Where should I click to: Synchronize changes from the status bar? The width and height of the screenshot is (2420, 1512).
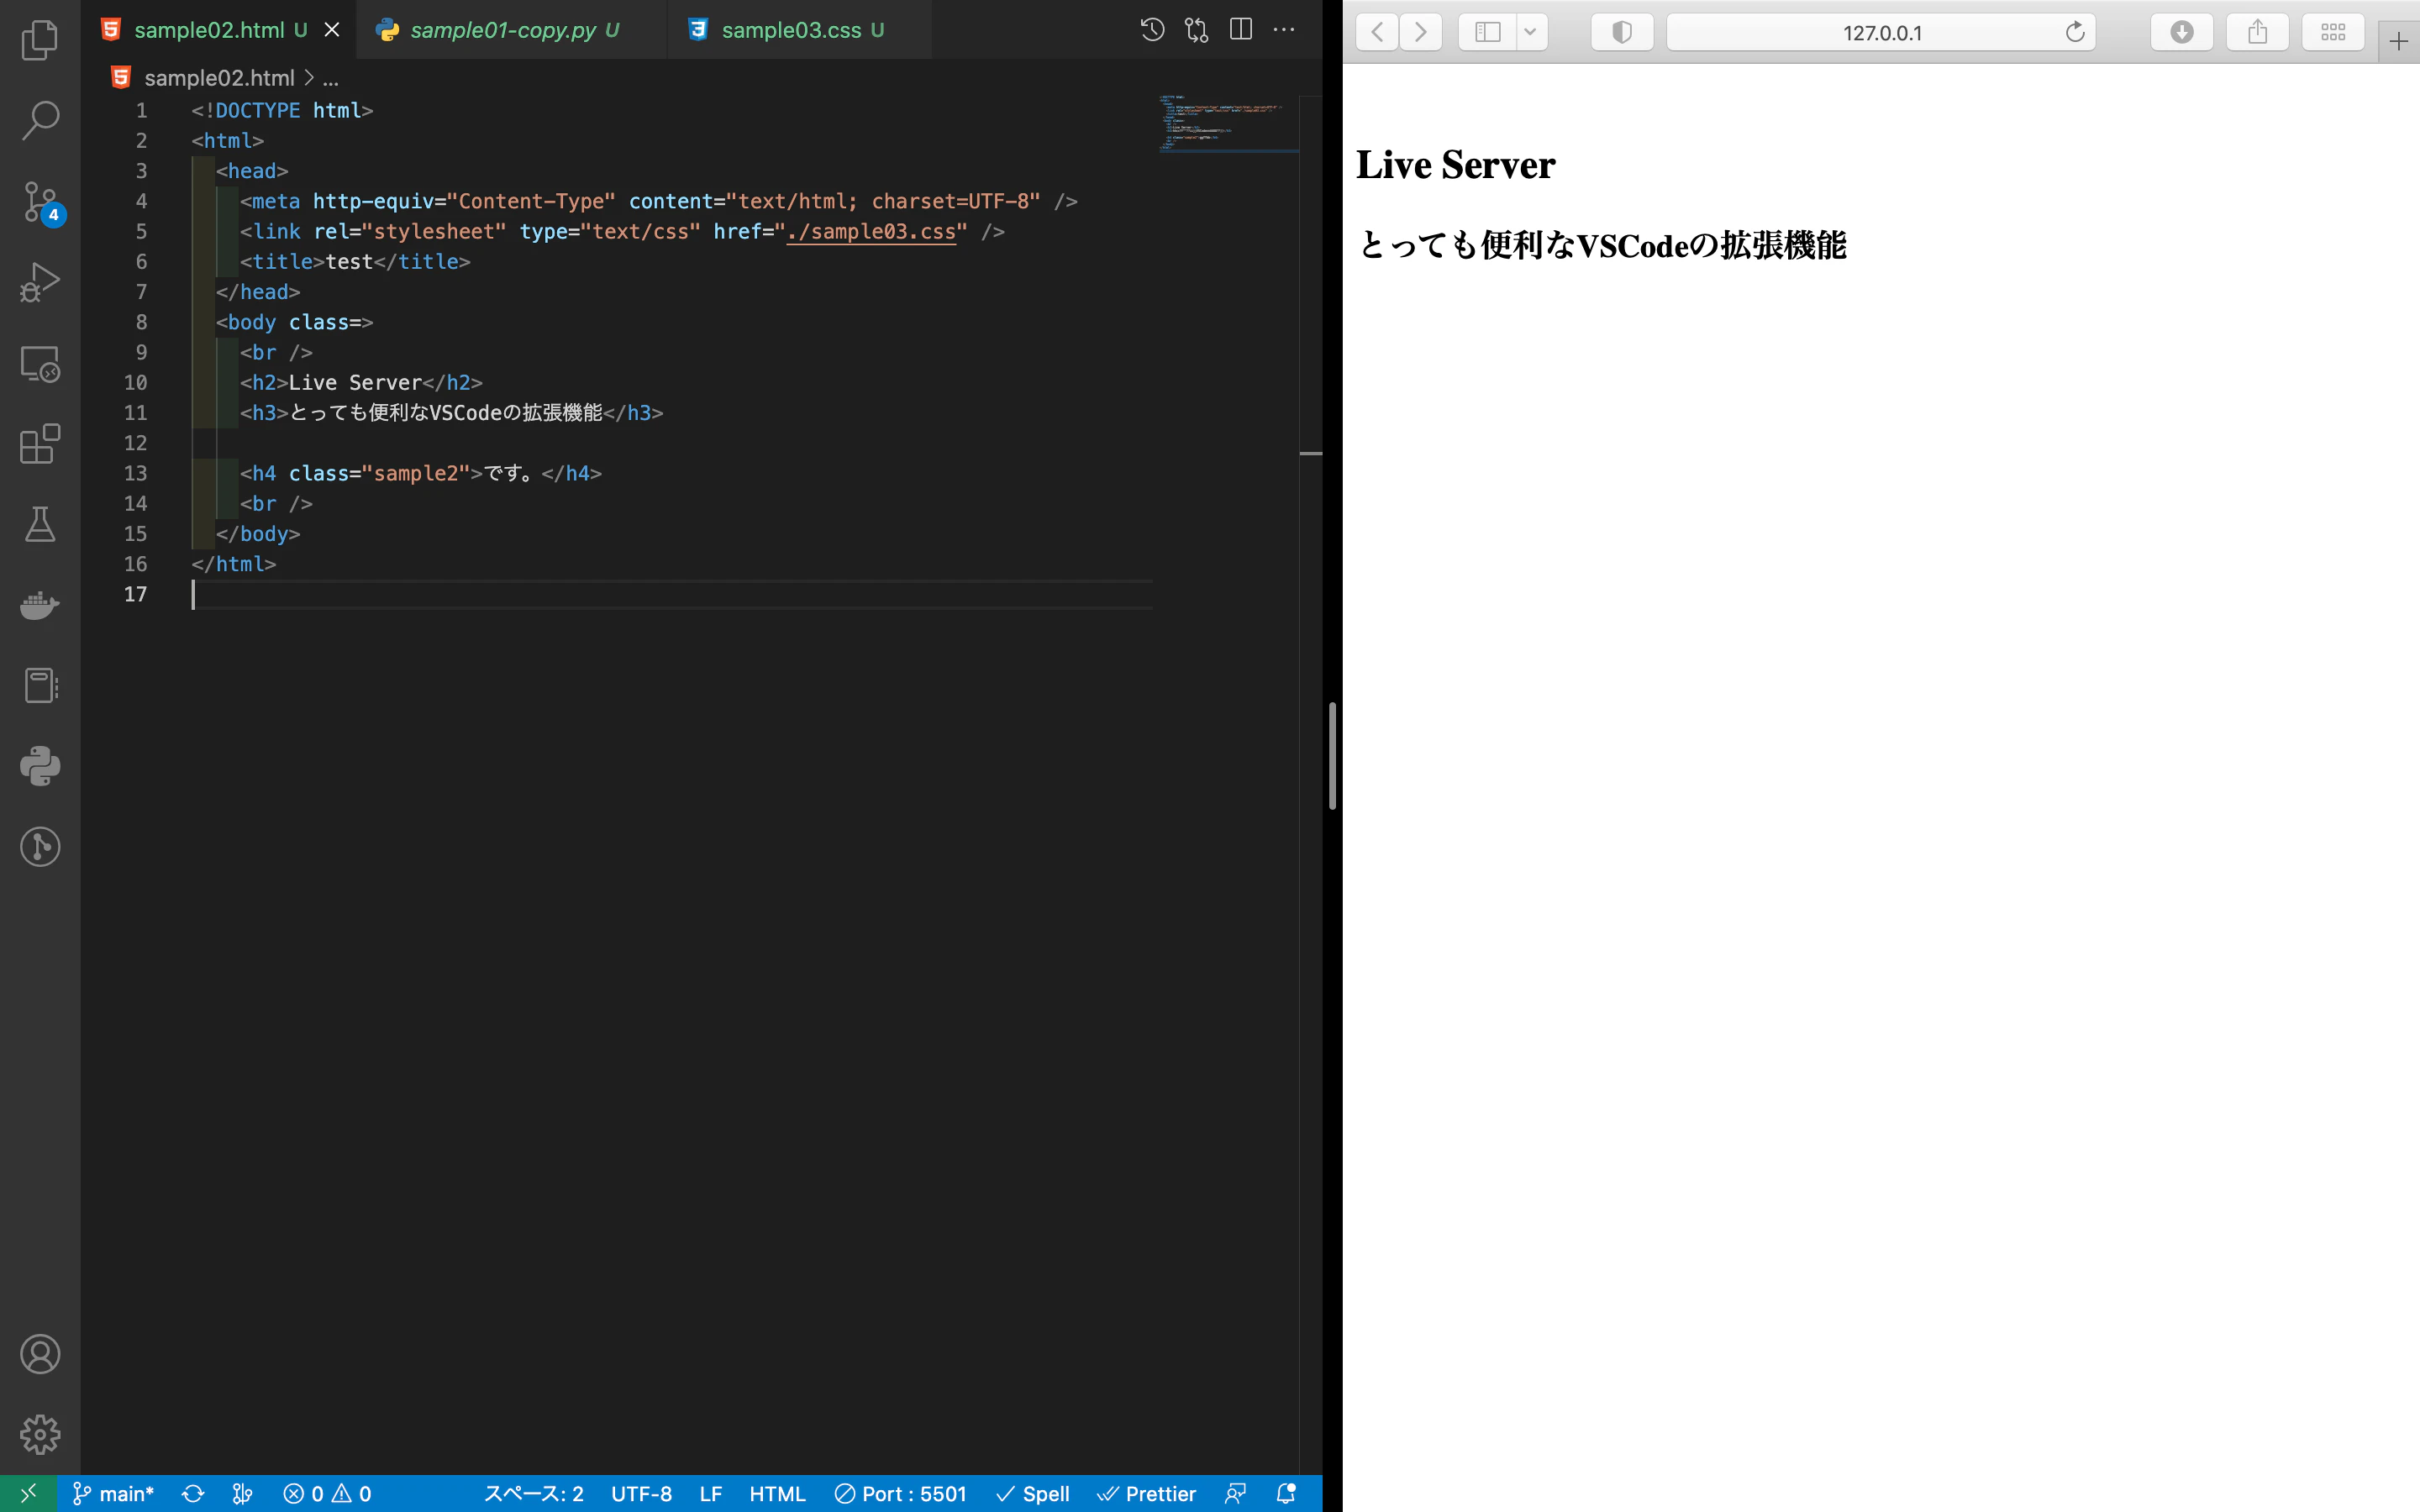(x=193, y=1493)
